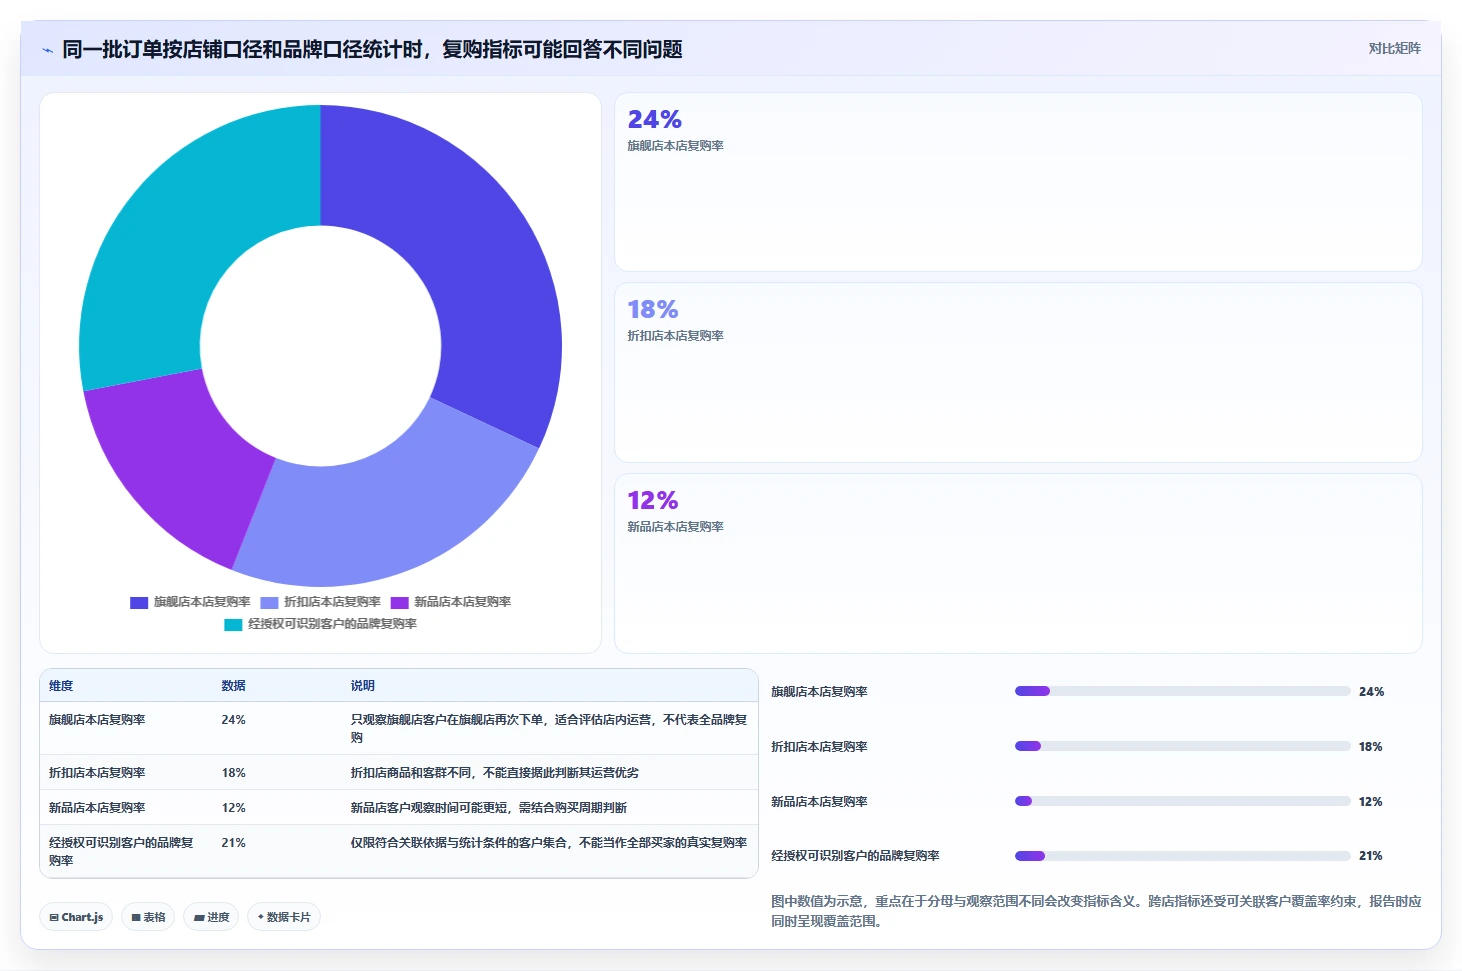Click the light periwinkle donut segment
Screen dimensions: 1462x971
(x=390, y=512)
